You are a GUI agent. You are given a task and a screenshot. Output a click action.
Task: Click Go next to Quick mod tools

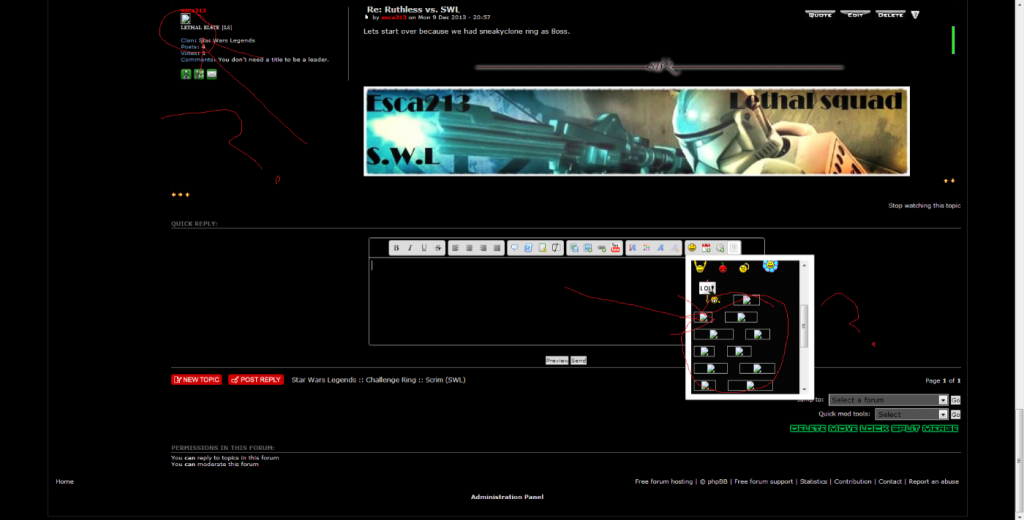coord(955,414)
